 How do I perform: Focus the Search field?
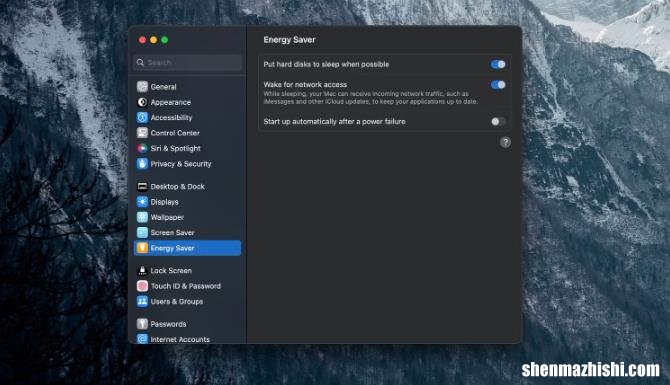188,62
